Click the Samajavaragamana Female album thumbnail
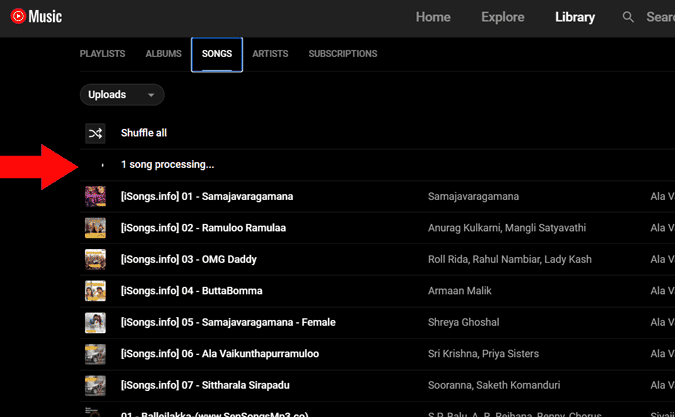 click(x=95, y=322)
